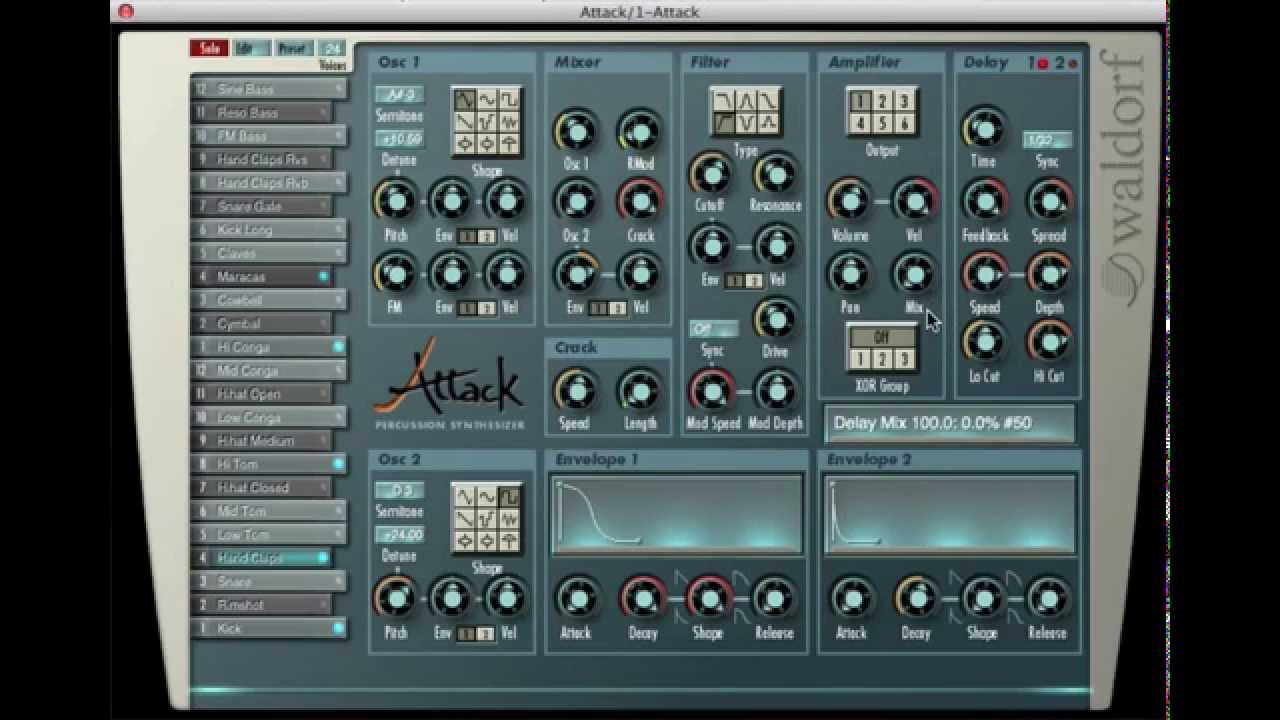This screenshot has width=1280, height=720.
Task: Toggle Osc 2 Pitch envelope 1/2 switch
Action: (x=477, y=634)
